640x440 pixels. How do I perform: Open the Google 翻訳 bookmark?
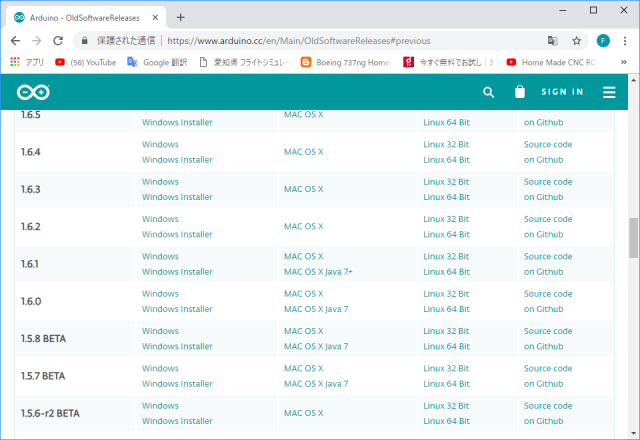point(157,62)
